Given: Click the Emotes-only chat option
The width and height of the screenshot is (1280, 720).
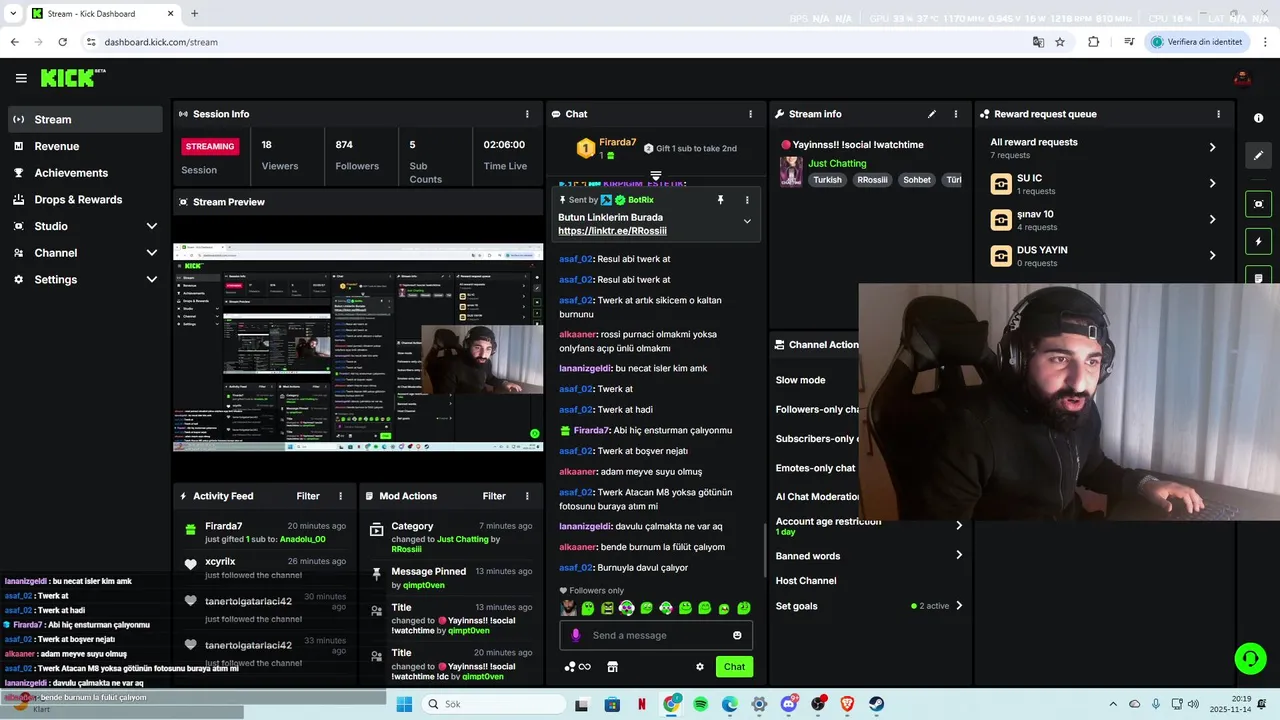Looking at the screenshot, I should pyautogui.click(x=815, y=468).
